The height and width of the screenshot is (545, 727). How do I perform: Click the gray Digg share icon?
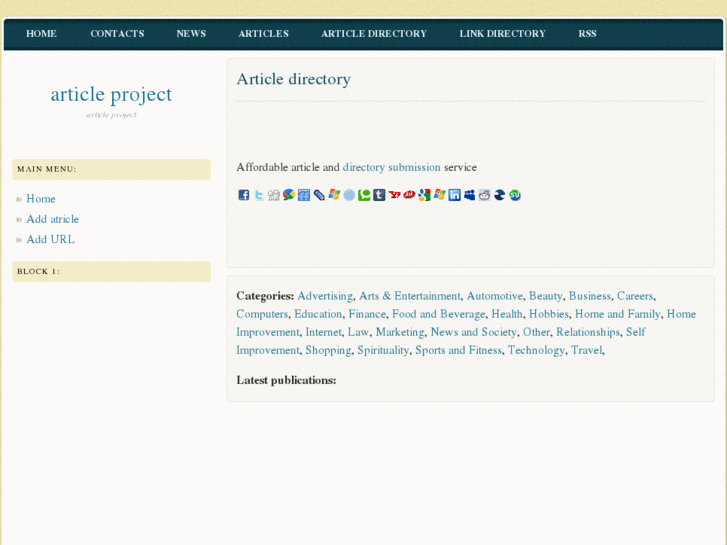(274, 195)
